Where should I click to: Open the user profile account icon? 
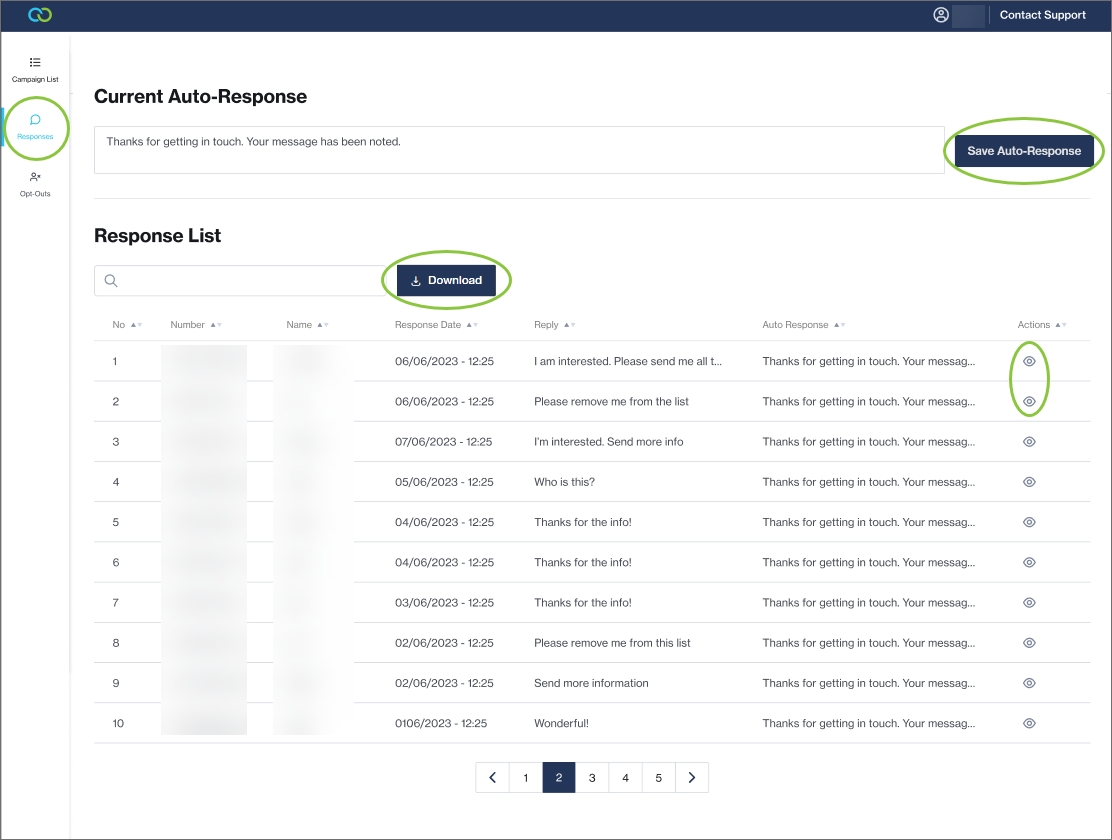(x=941, y=15)
